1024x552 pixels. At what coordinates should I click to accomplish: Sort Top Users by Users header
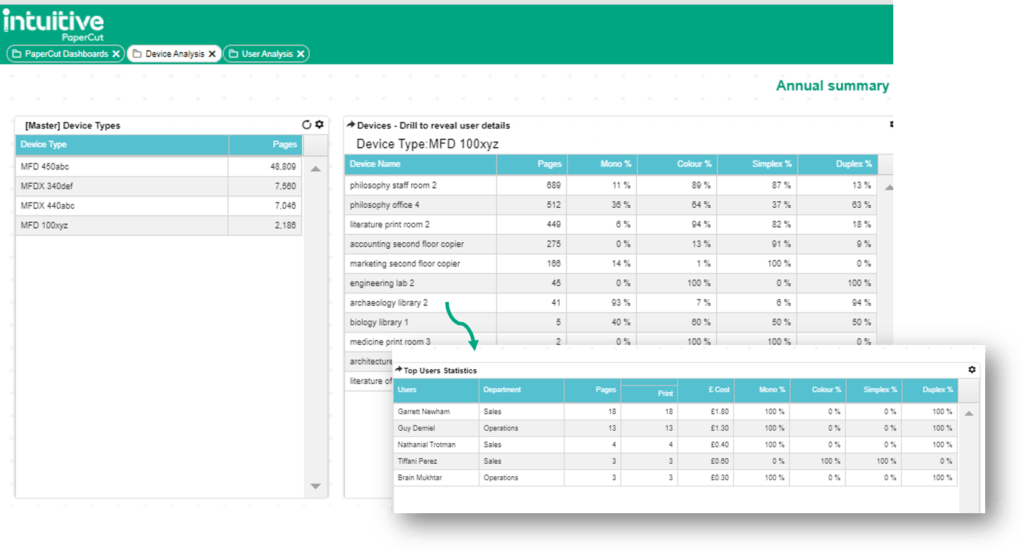coord(436,390)
